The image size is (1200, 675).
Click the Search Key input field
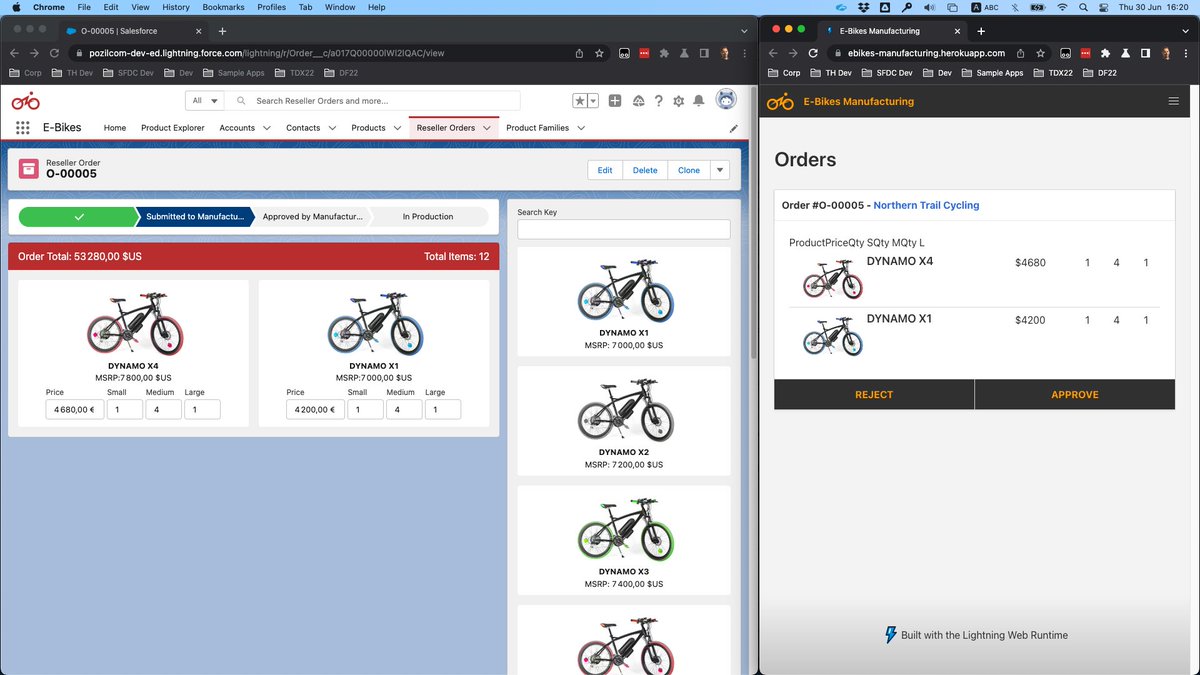coord(624,229)
